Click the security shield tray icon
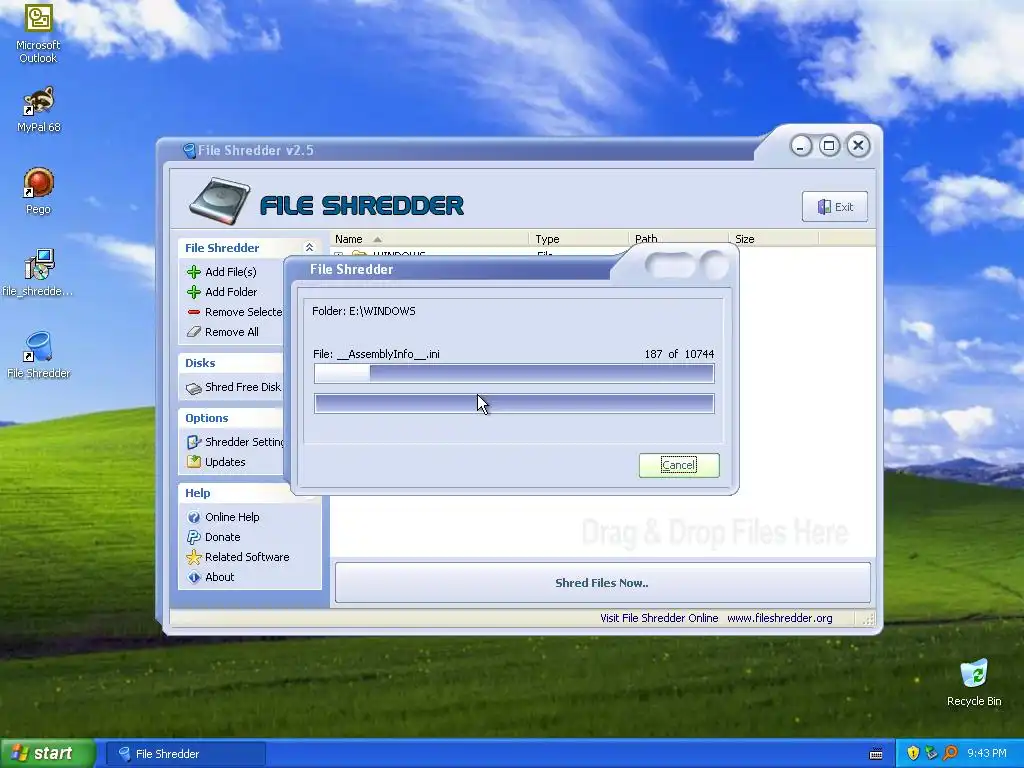Image resolution: width=1024 pixels, height=768 pixels. click(x=913, y=753)
